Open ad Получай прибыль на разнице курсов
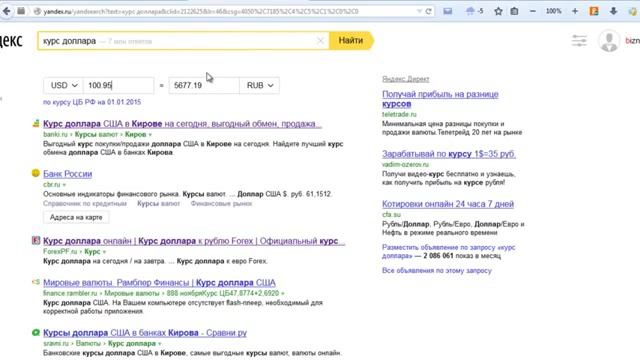The image size is (640, 360). (x=440, y=99)
